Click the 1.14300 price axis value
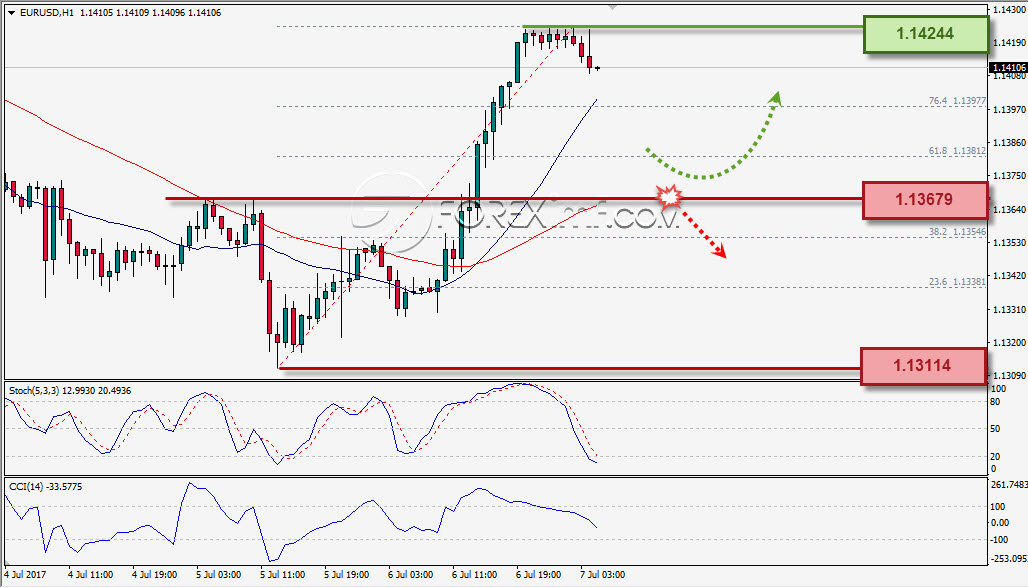The width and height of the screenshot is (1028, 588). (1009, 10)
